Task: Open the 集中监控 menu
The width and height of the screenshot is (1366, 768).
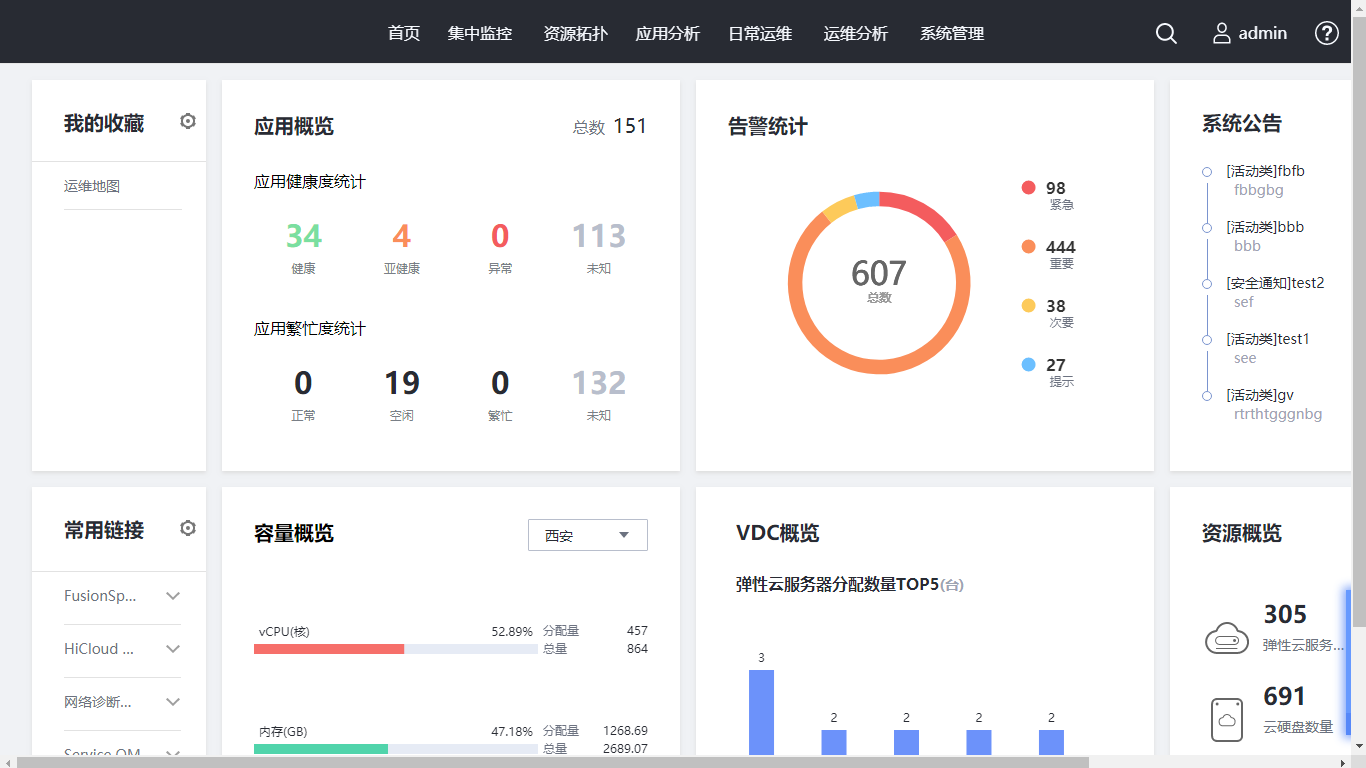Action: coord(480,33)
